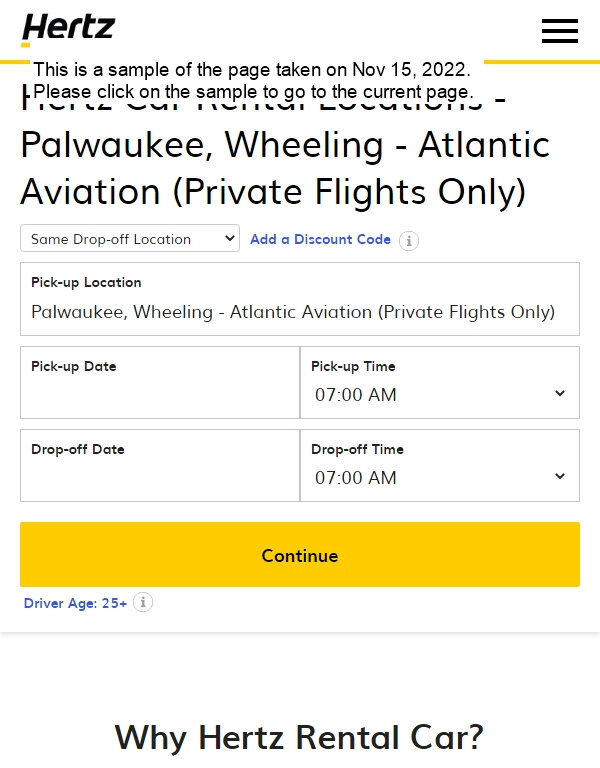
Task: Click the Hertz logo
Action: pyautogui.click(x=68, y=29)
